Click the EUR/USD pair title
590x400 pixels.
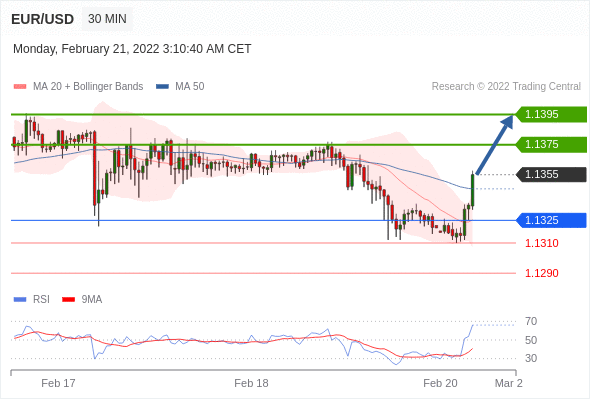[x=43, y=19]
